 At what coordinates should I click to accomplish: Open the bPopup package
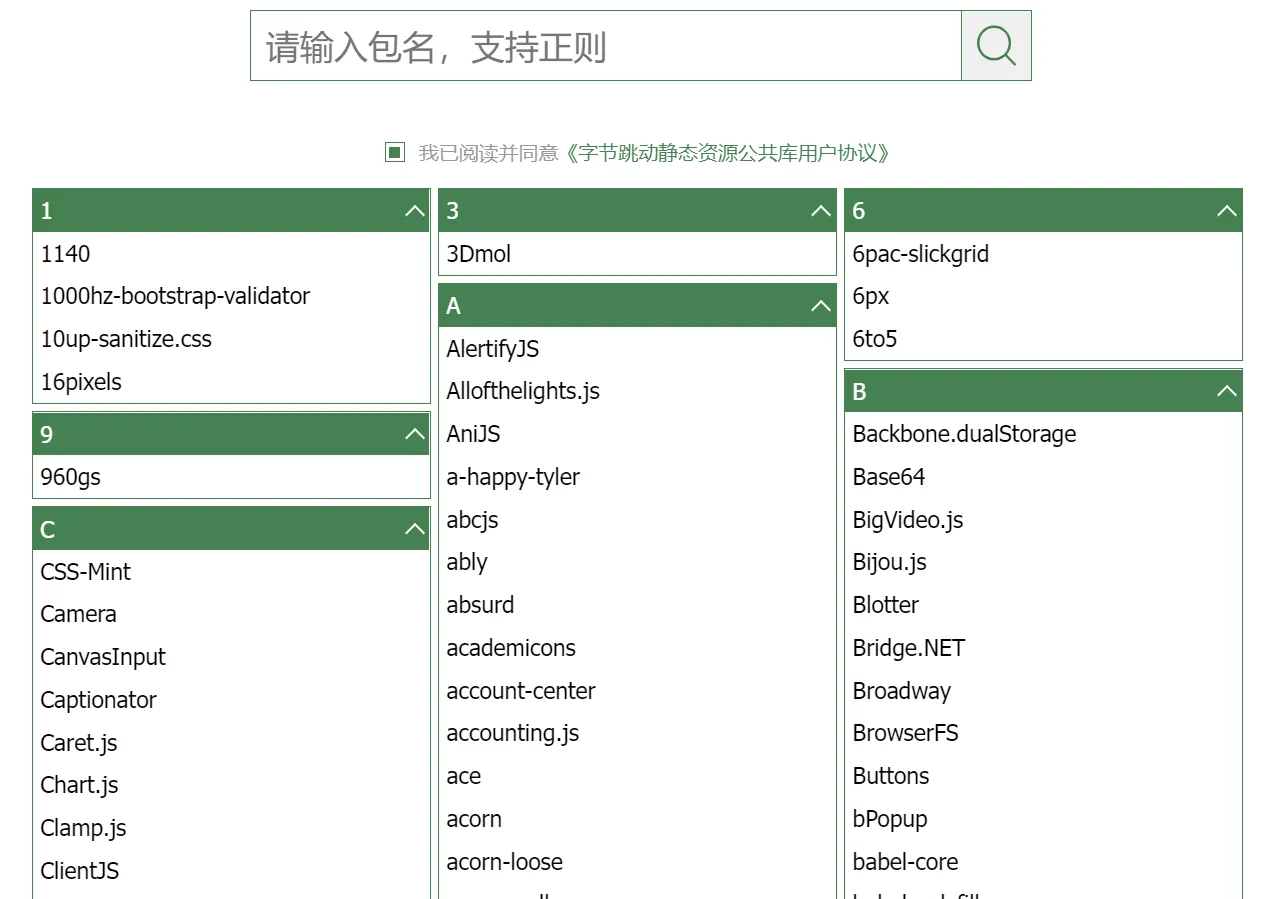[x=889, y=819]
